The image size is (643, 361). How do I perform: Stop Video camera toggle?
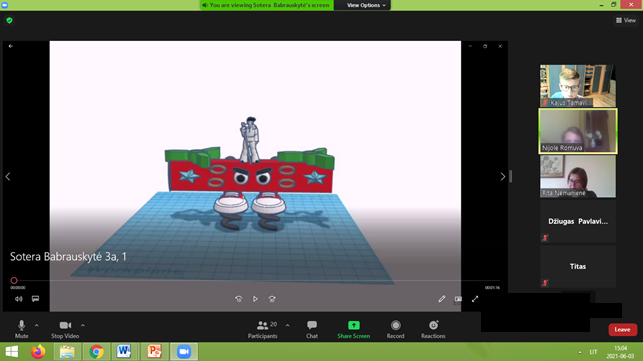coord(65,329)
